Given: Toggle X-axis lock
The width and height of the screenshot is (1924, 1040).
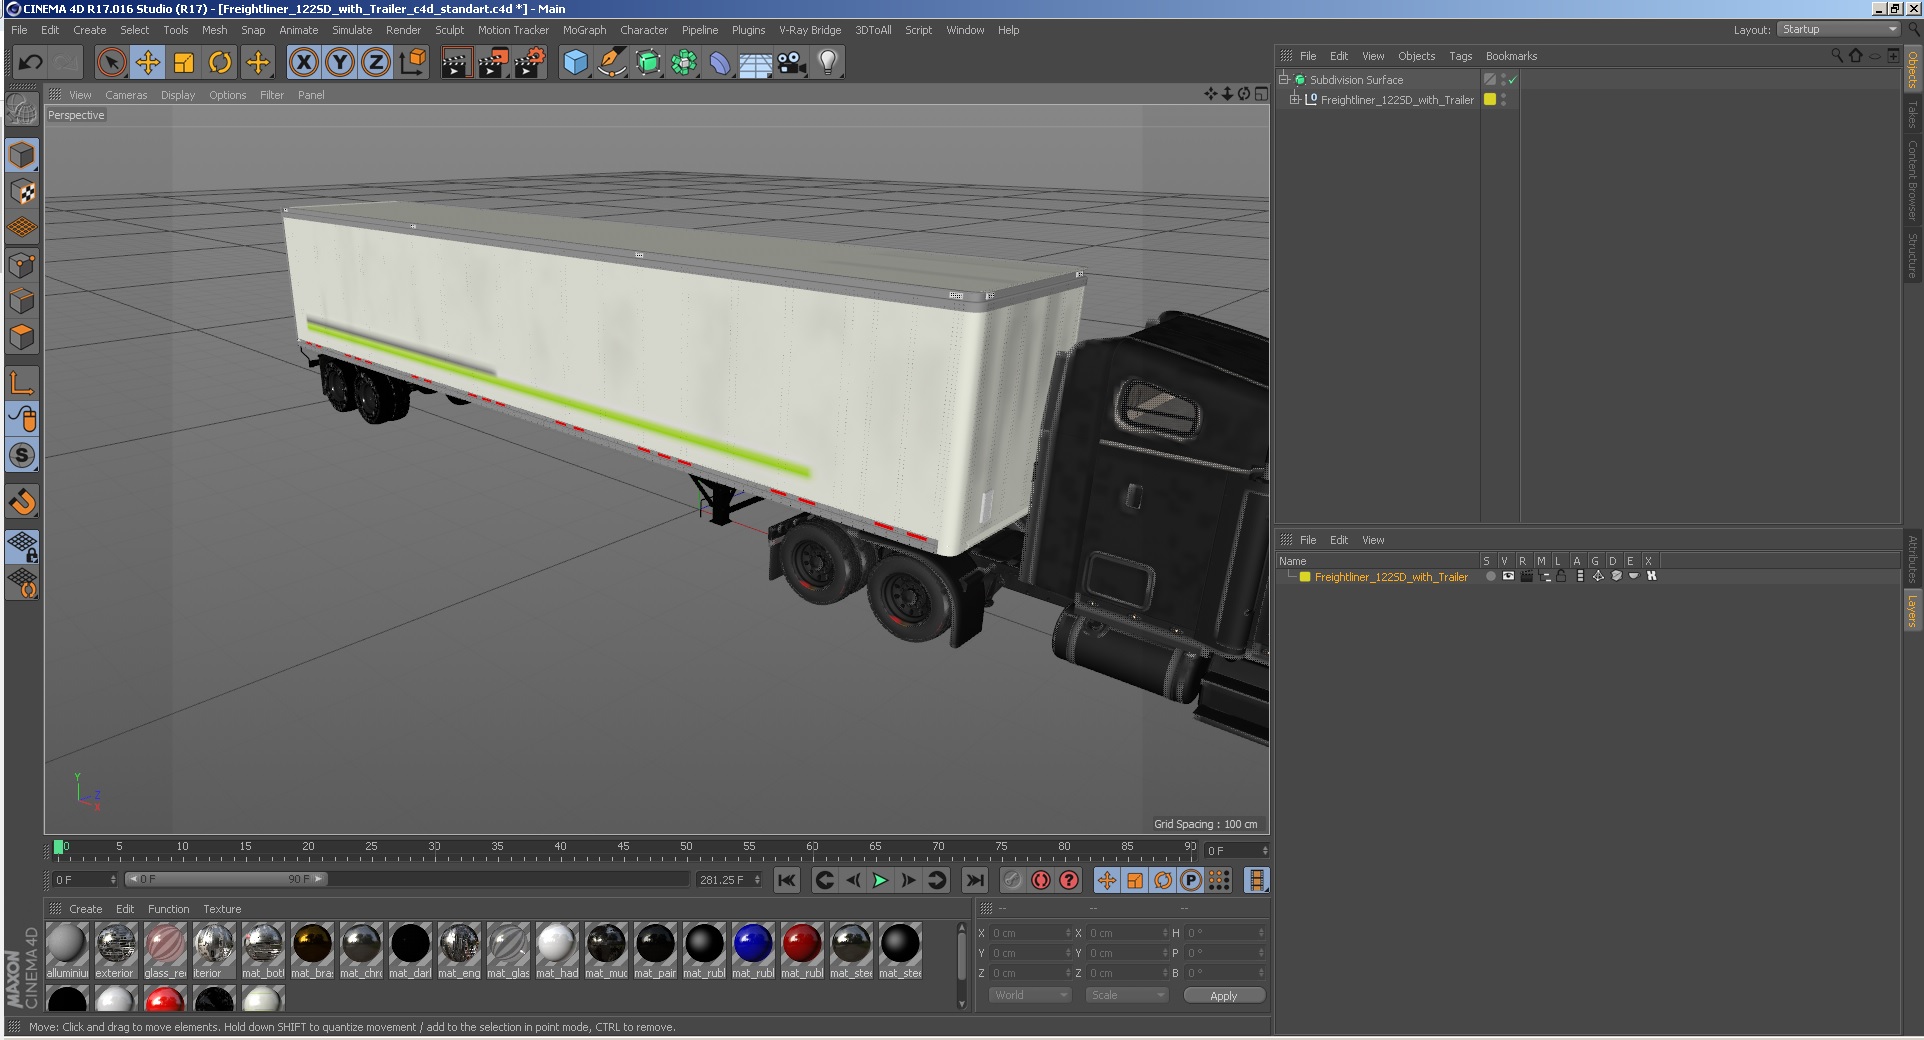Looking at the screenshot, I should pos(304,63).
